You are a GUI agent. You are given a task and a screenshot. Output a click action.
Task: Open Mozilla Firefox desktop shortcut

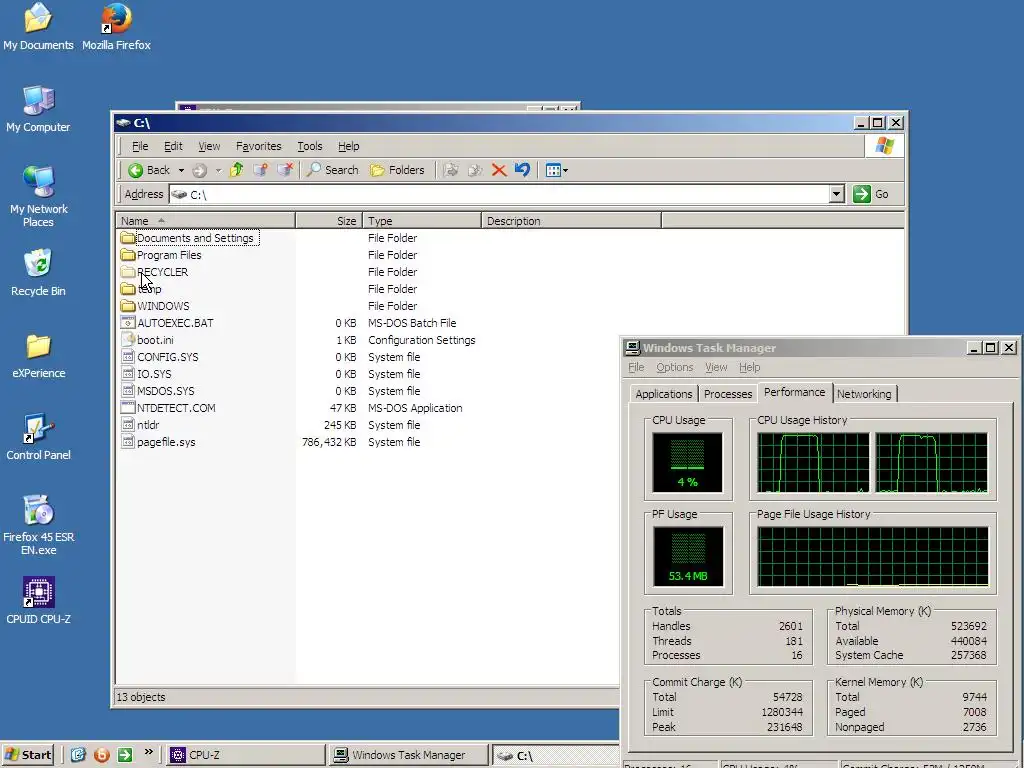coord(116,26)
